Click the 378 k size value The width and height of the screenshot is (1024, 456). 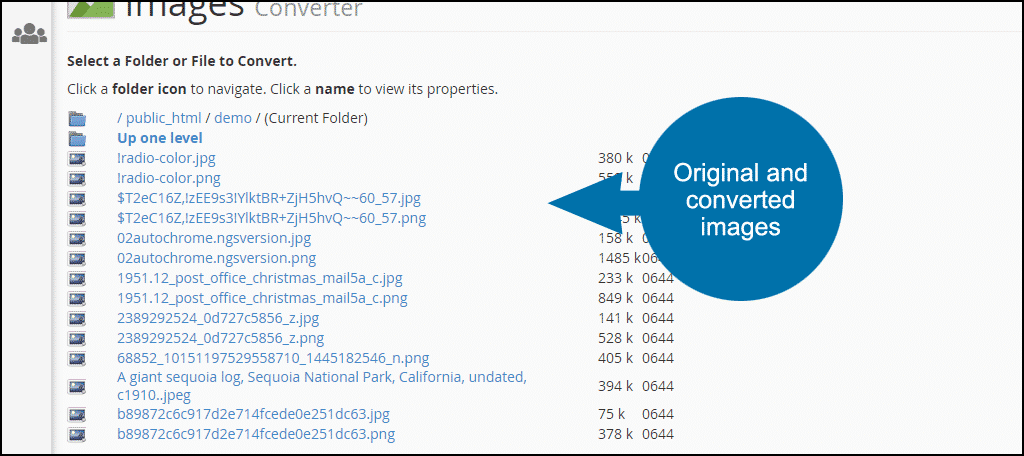point(616,434)
